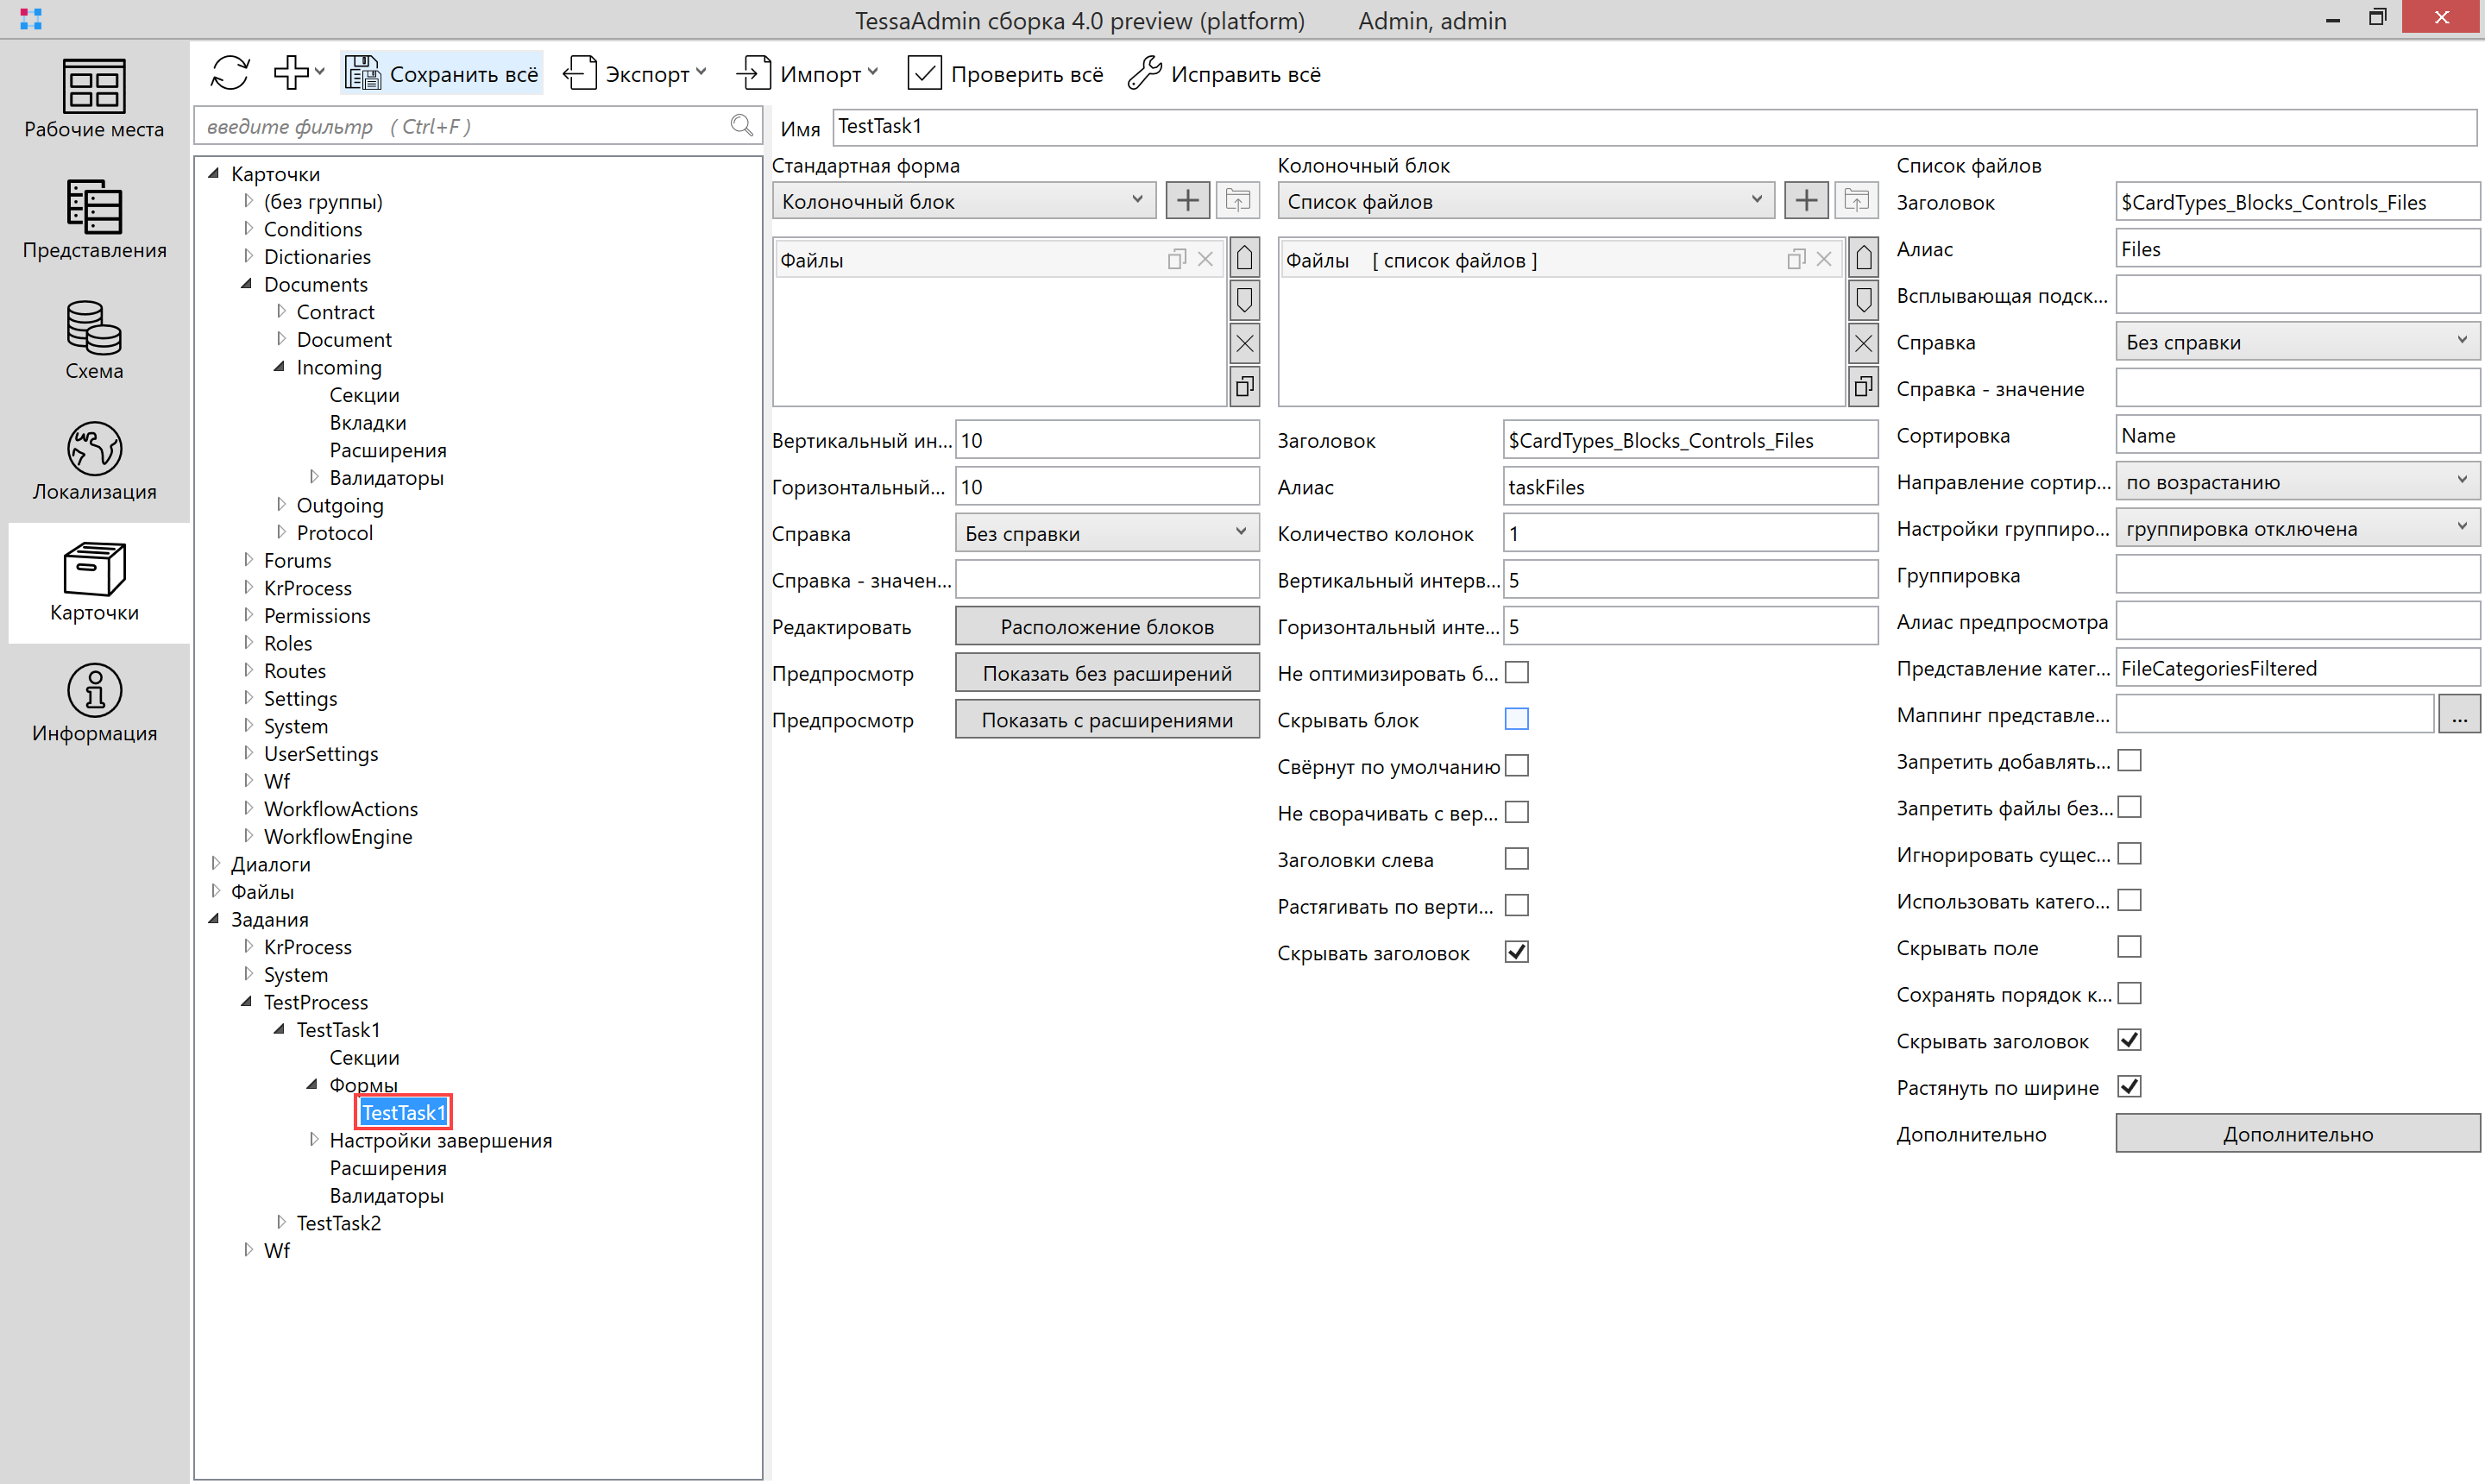2485x1484 pixels.
Task: Open the Направление сортировки dropdown
Action: tap(2296, 482)
